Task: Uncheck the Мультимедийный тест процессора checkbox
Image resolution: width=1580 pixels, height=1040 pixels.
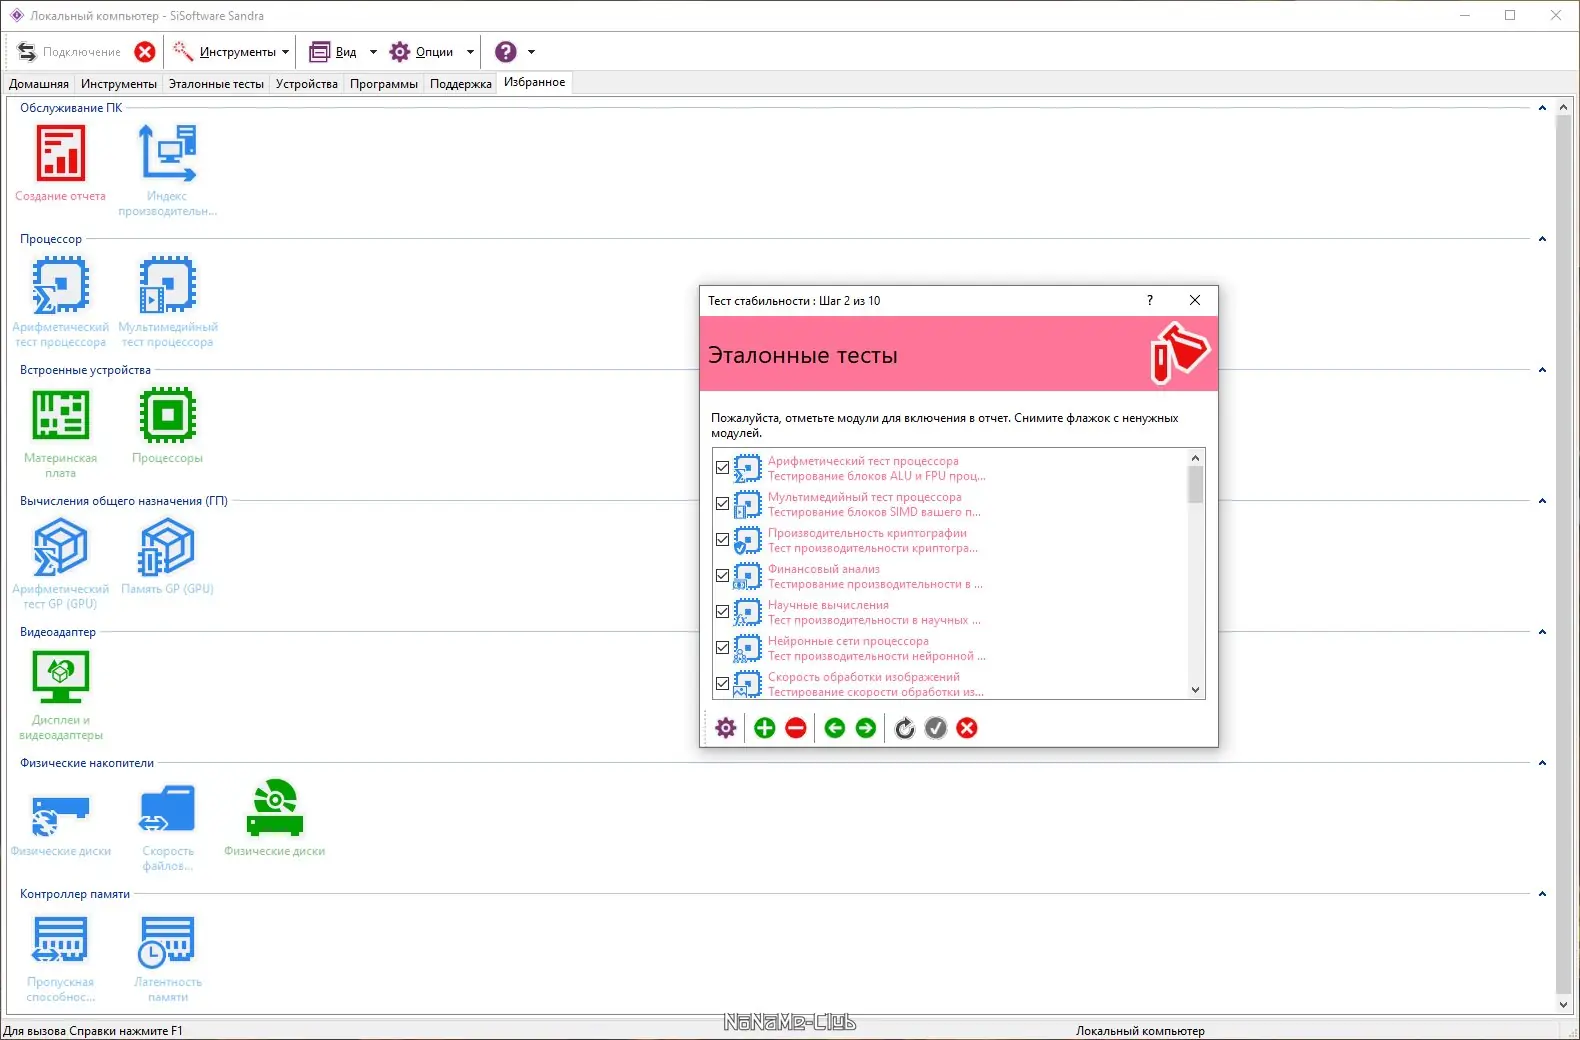Action: [x=723, y=504]
